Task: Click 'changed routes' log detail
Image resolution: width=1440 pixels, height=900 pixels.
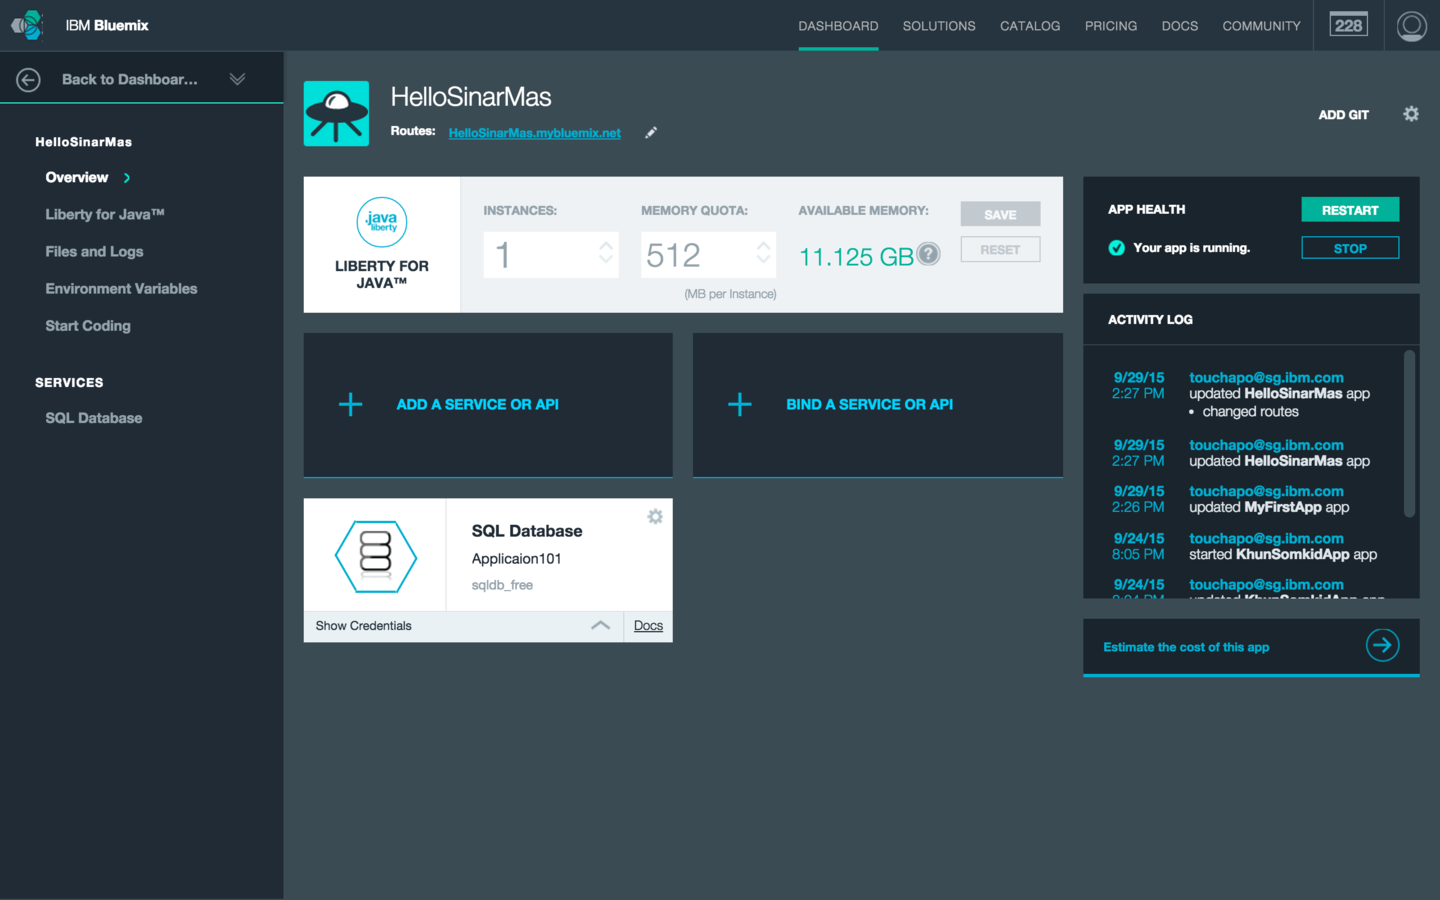Action: [x=1250, y=412]
